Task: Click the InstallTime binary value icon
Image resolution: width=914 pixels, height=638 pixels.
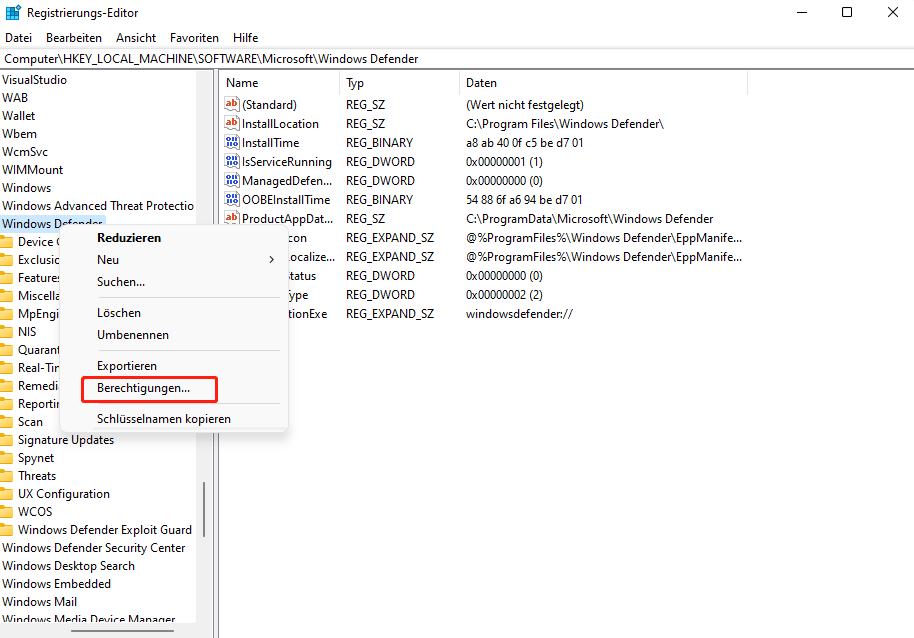Action: [232, 142]
